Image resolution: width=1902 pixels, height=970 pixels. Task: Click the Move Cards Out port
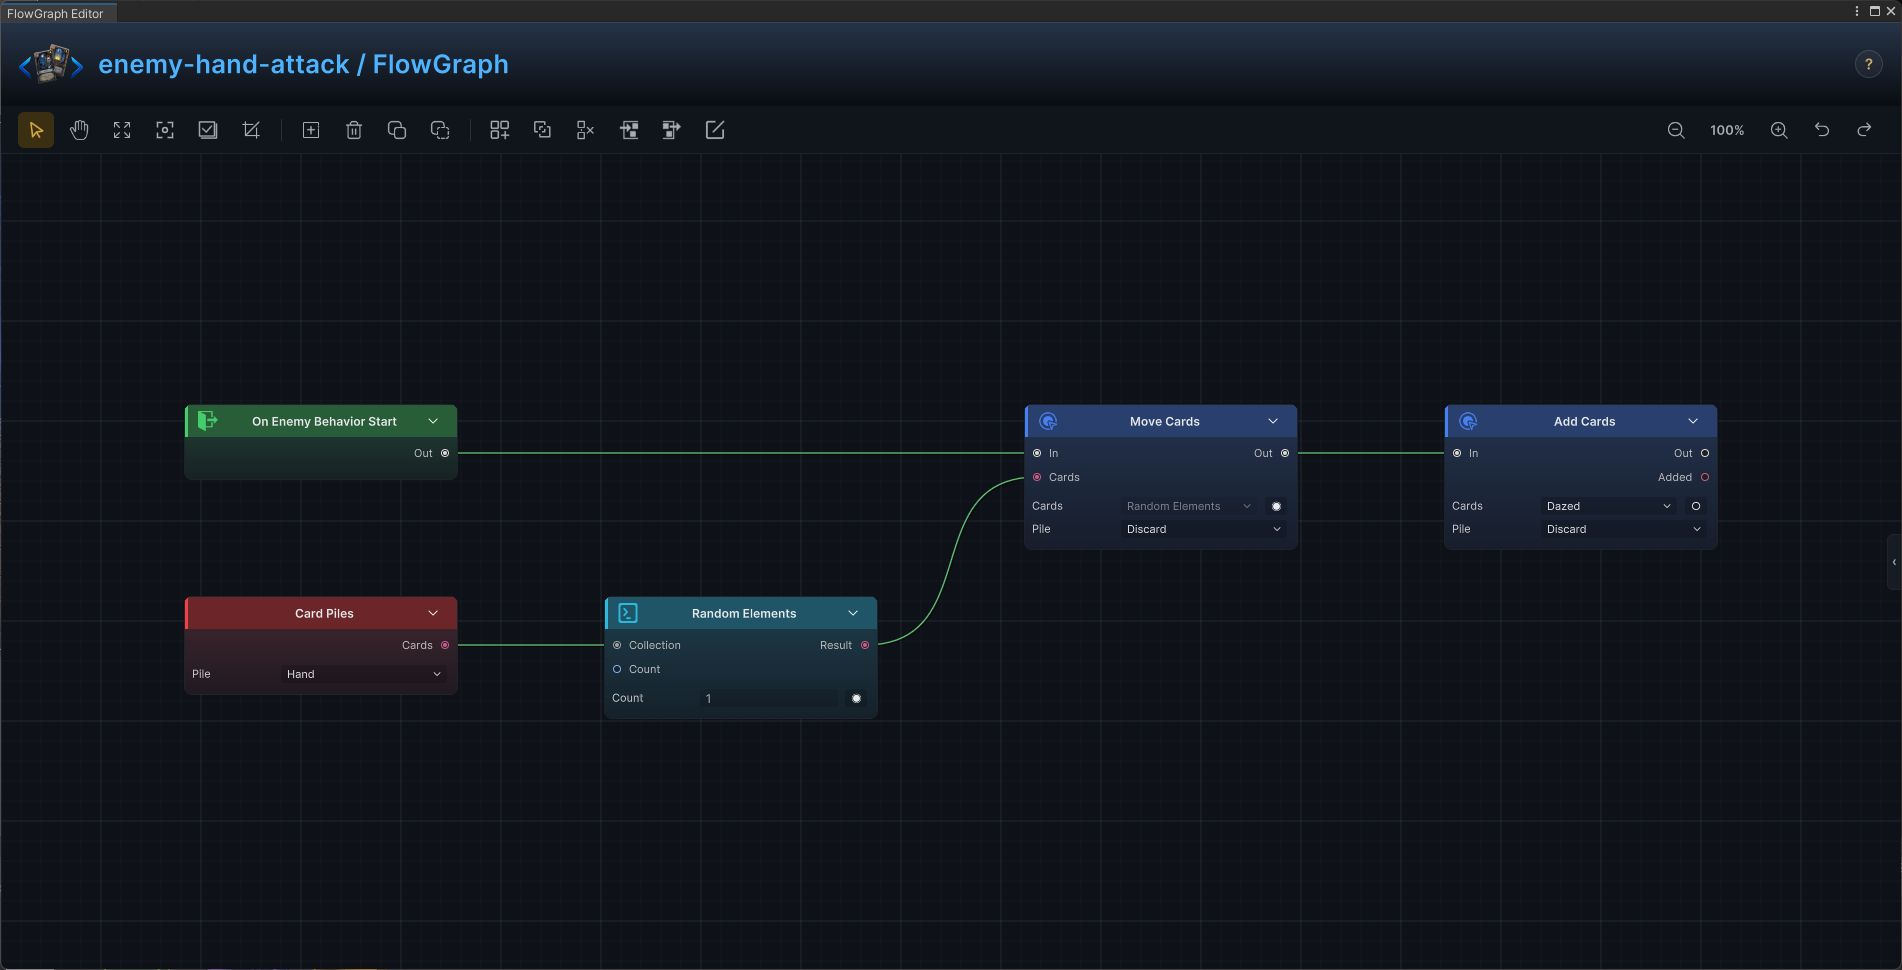1285,453
